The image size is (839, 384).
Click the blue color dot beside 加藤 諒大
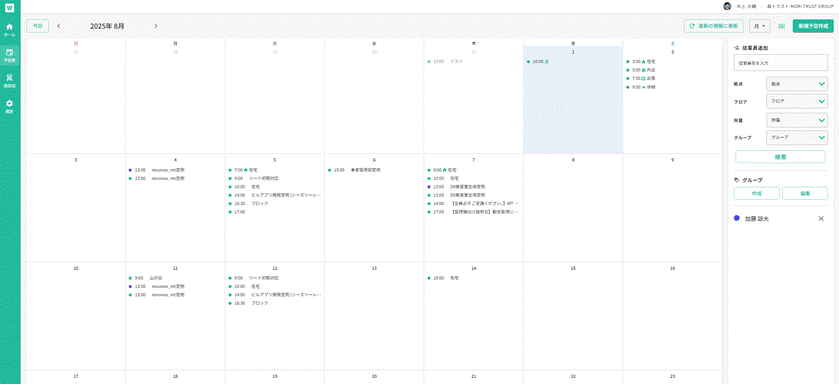click(x=737, y=219)
